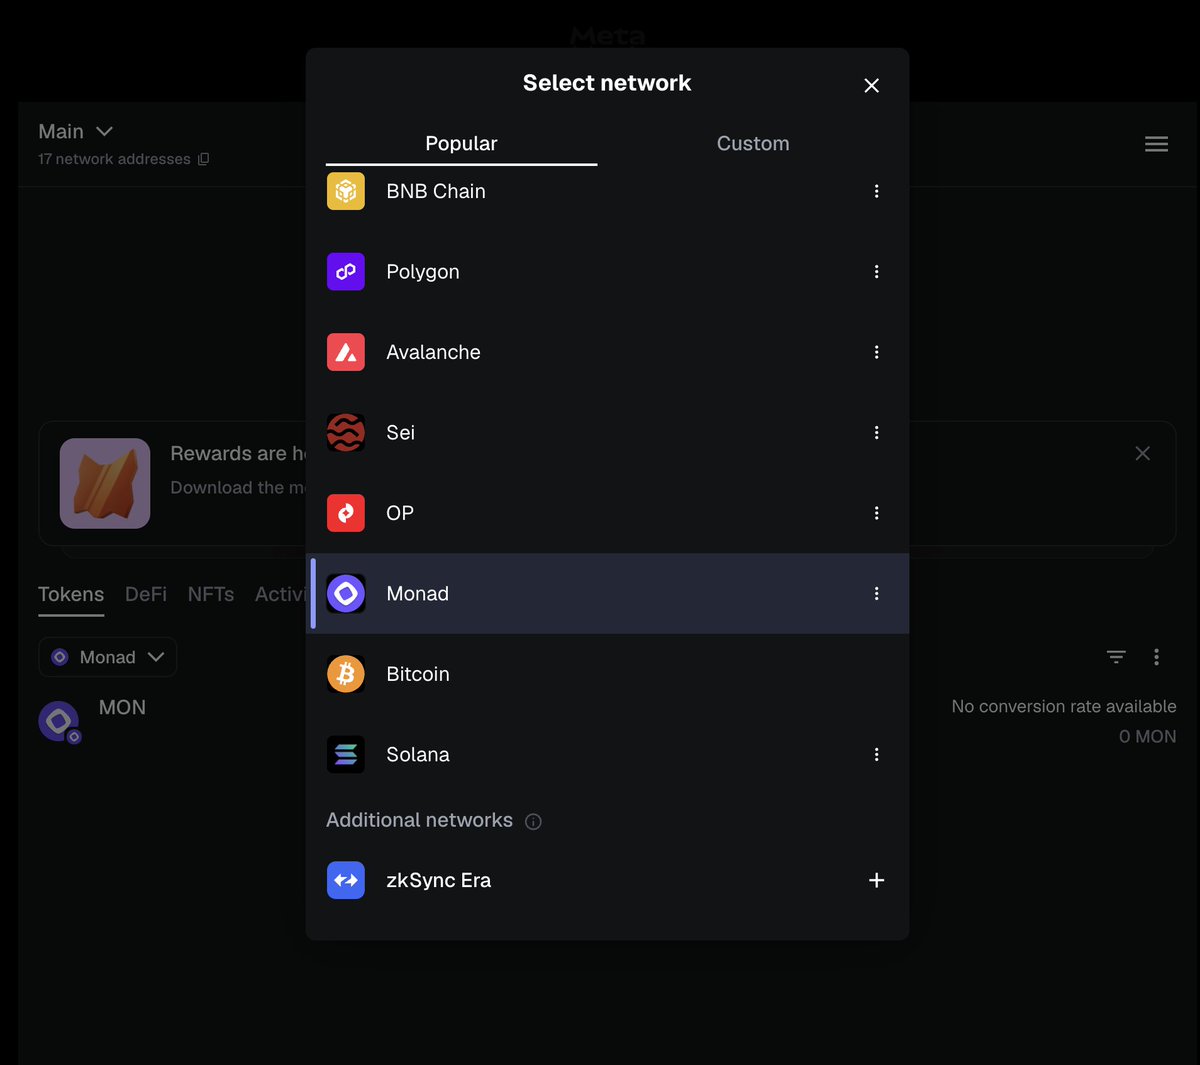The image size is (1200, 1065).
Task: Click the Additional networks heading
Action: pos(419,821)
